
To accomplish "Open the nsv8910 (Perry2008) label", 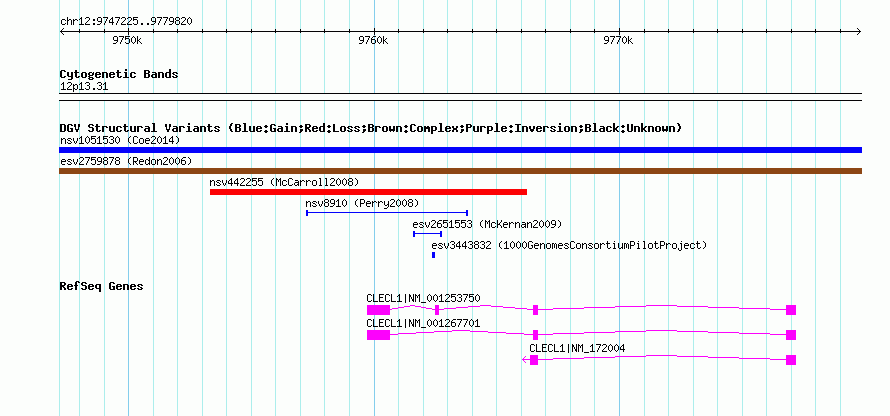I will click(x=363, y=203).
